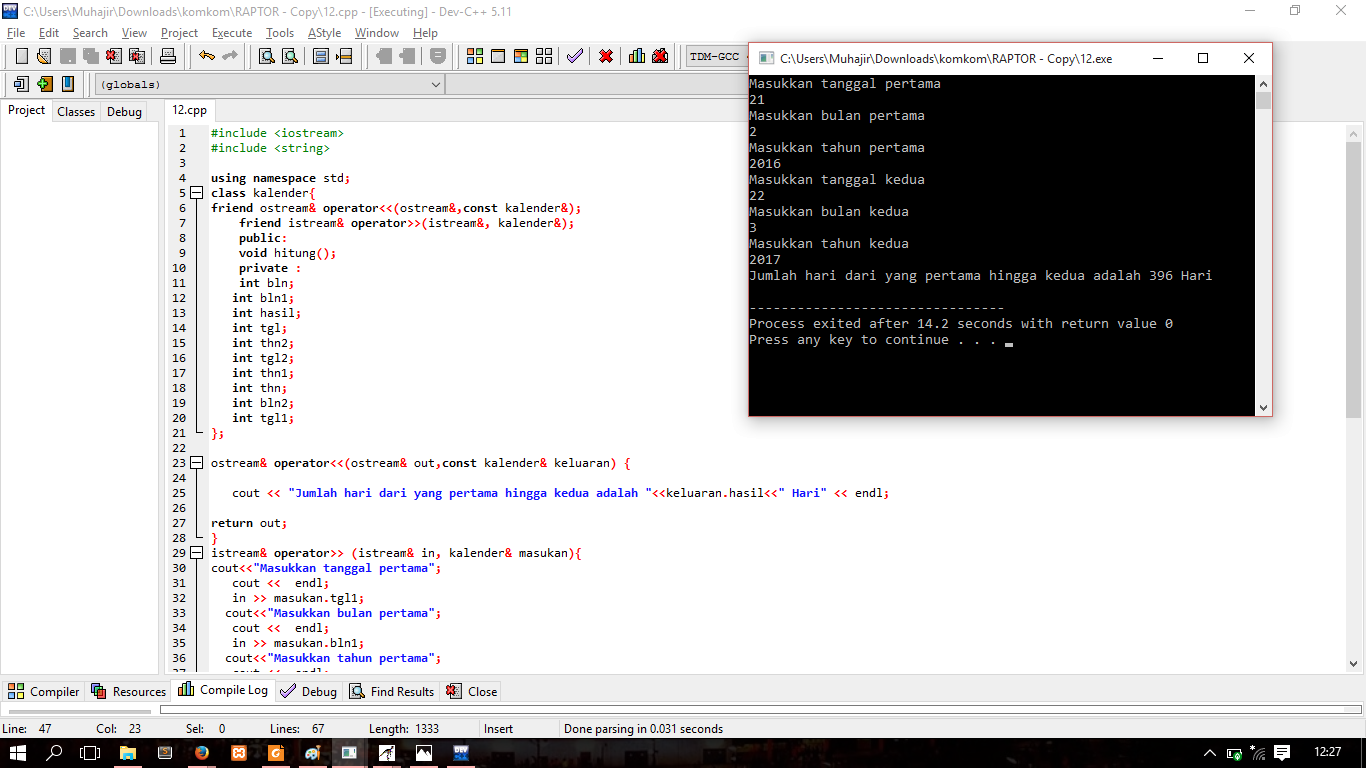Click the 'Length: 1333' status bar entry
This screenshot has width=1366, height=768.
coord(404,729)
